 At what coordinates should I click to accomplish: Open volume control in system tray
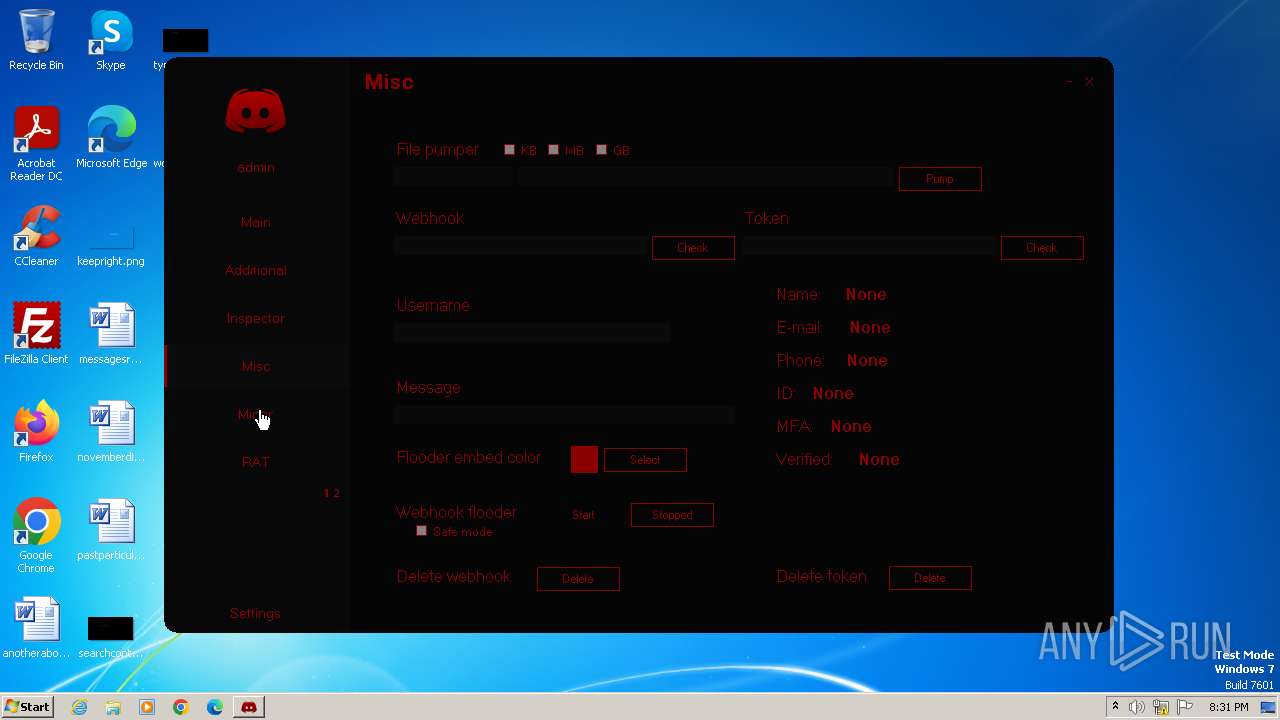coord(1137,707)
